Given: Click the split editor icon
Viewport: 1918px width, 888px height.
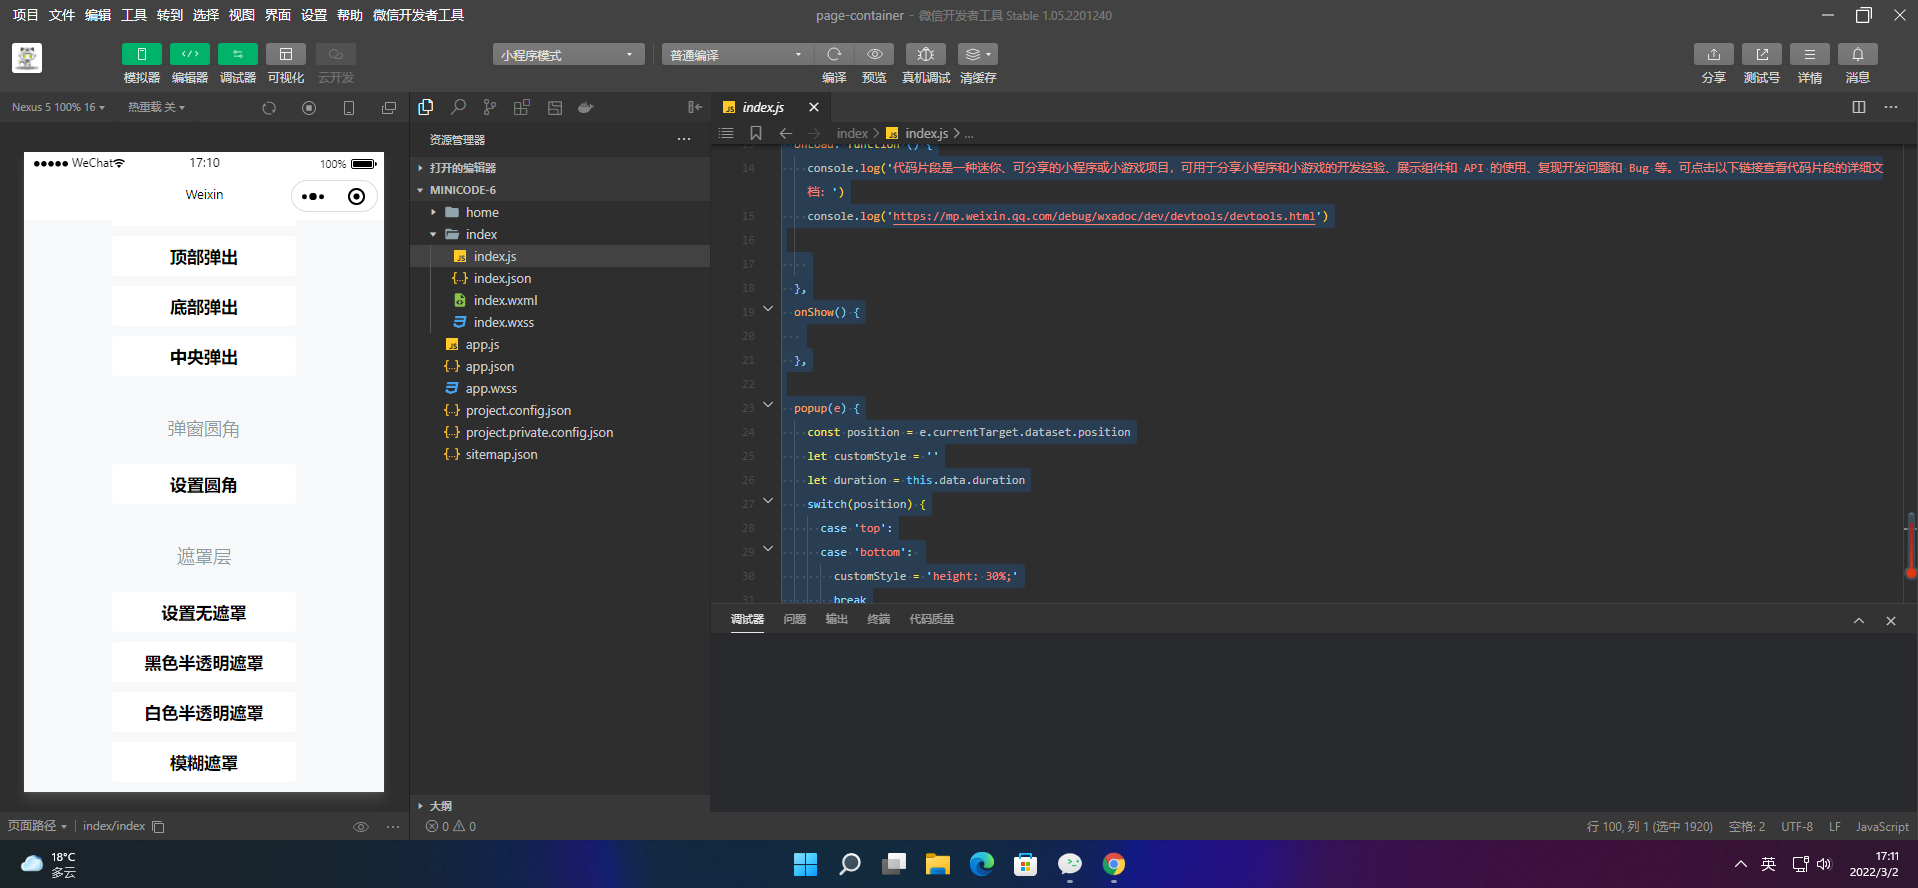Looking at the screenshot, I should coord(1859,107).
